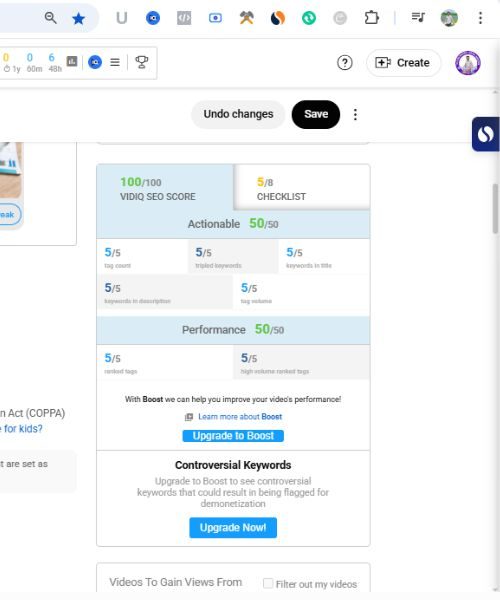Open the blue screen recorder extension icon
Image resolution: width=500 pixels, height=600 pixels.
pyautogui.click(x=215, y=18)
